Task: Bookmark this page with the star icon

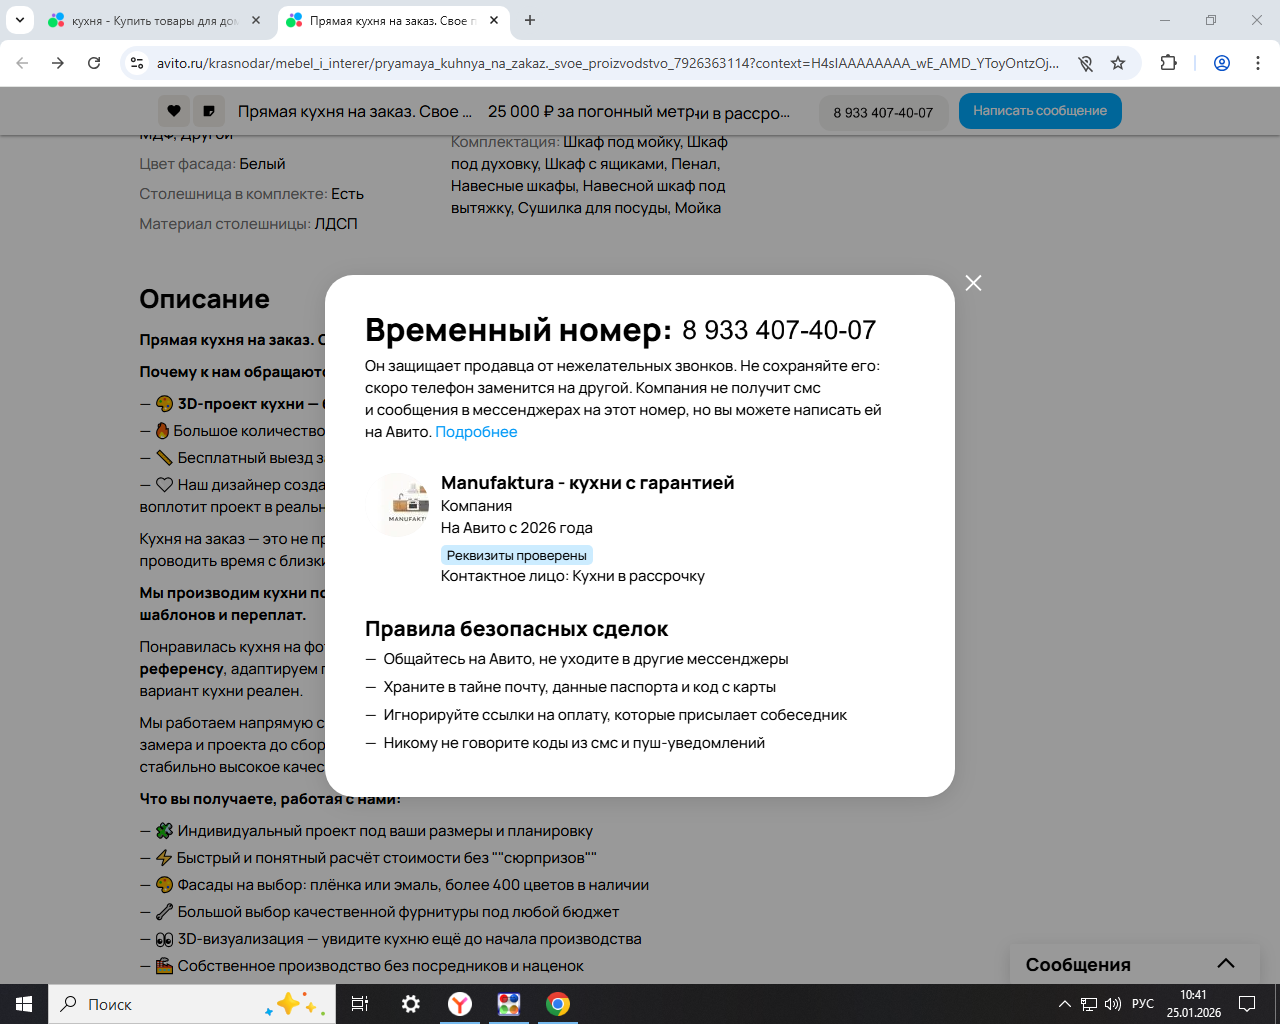Action: pyautogui.click(x=1118, y=63)
